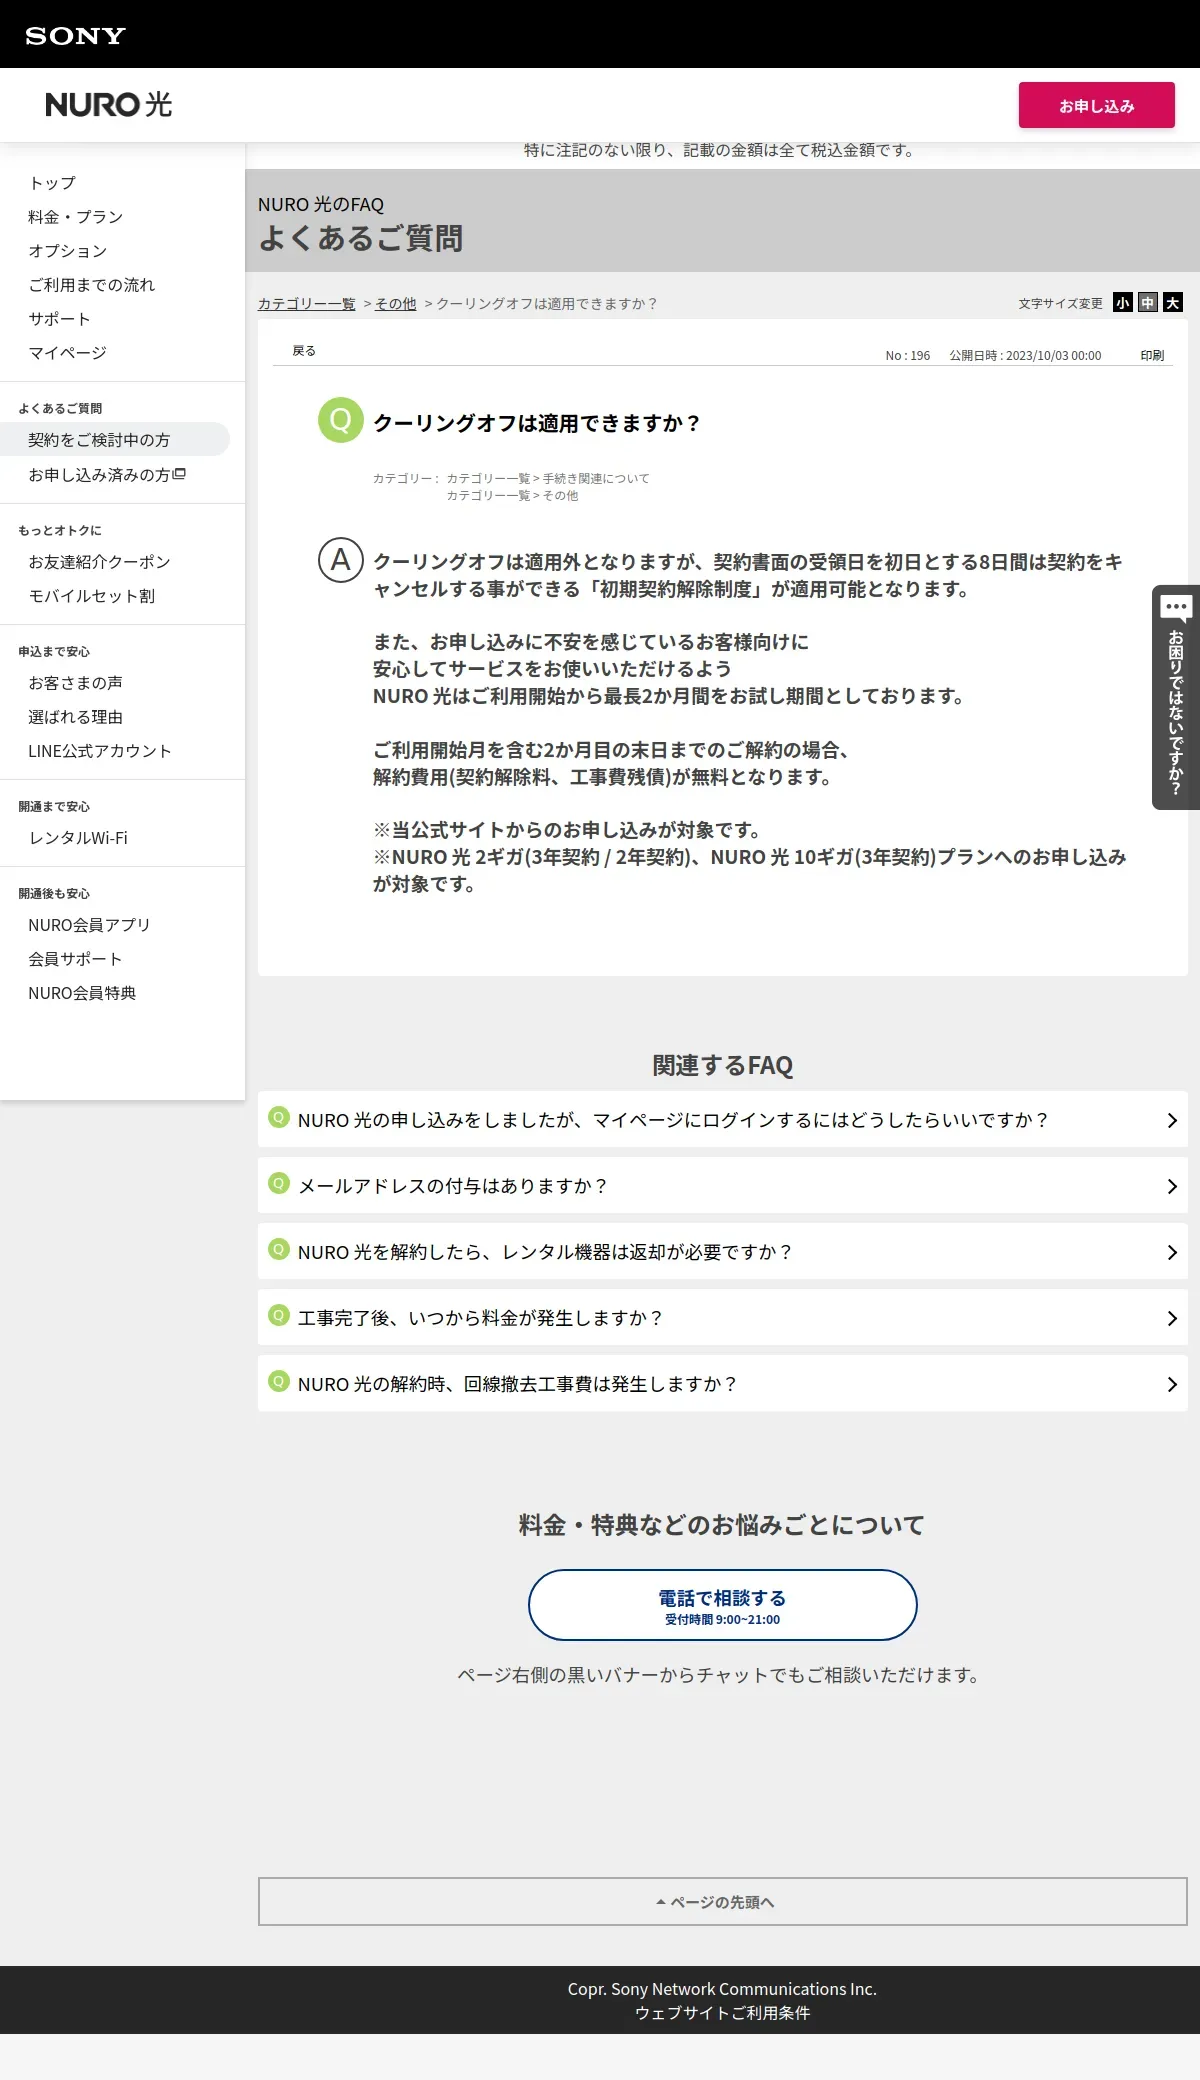The width and height of the screenshot is (1200, 2080).
Task: Click Q icon beside メールアドレス FAQ
Action: 279,1183
